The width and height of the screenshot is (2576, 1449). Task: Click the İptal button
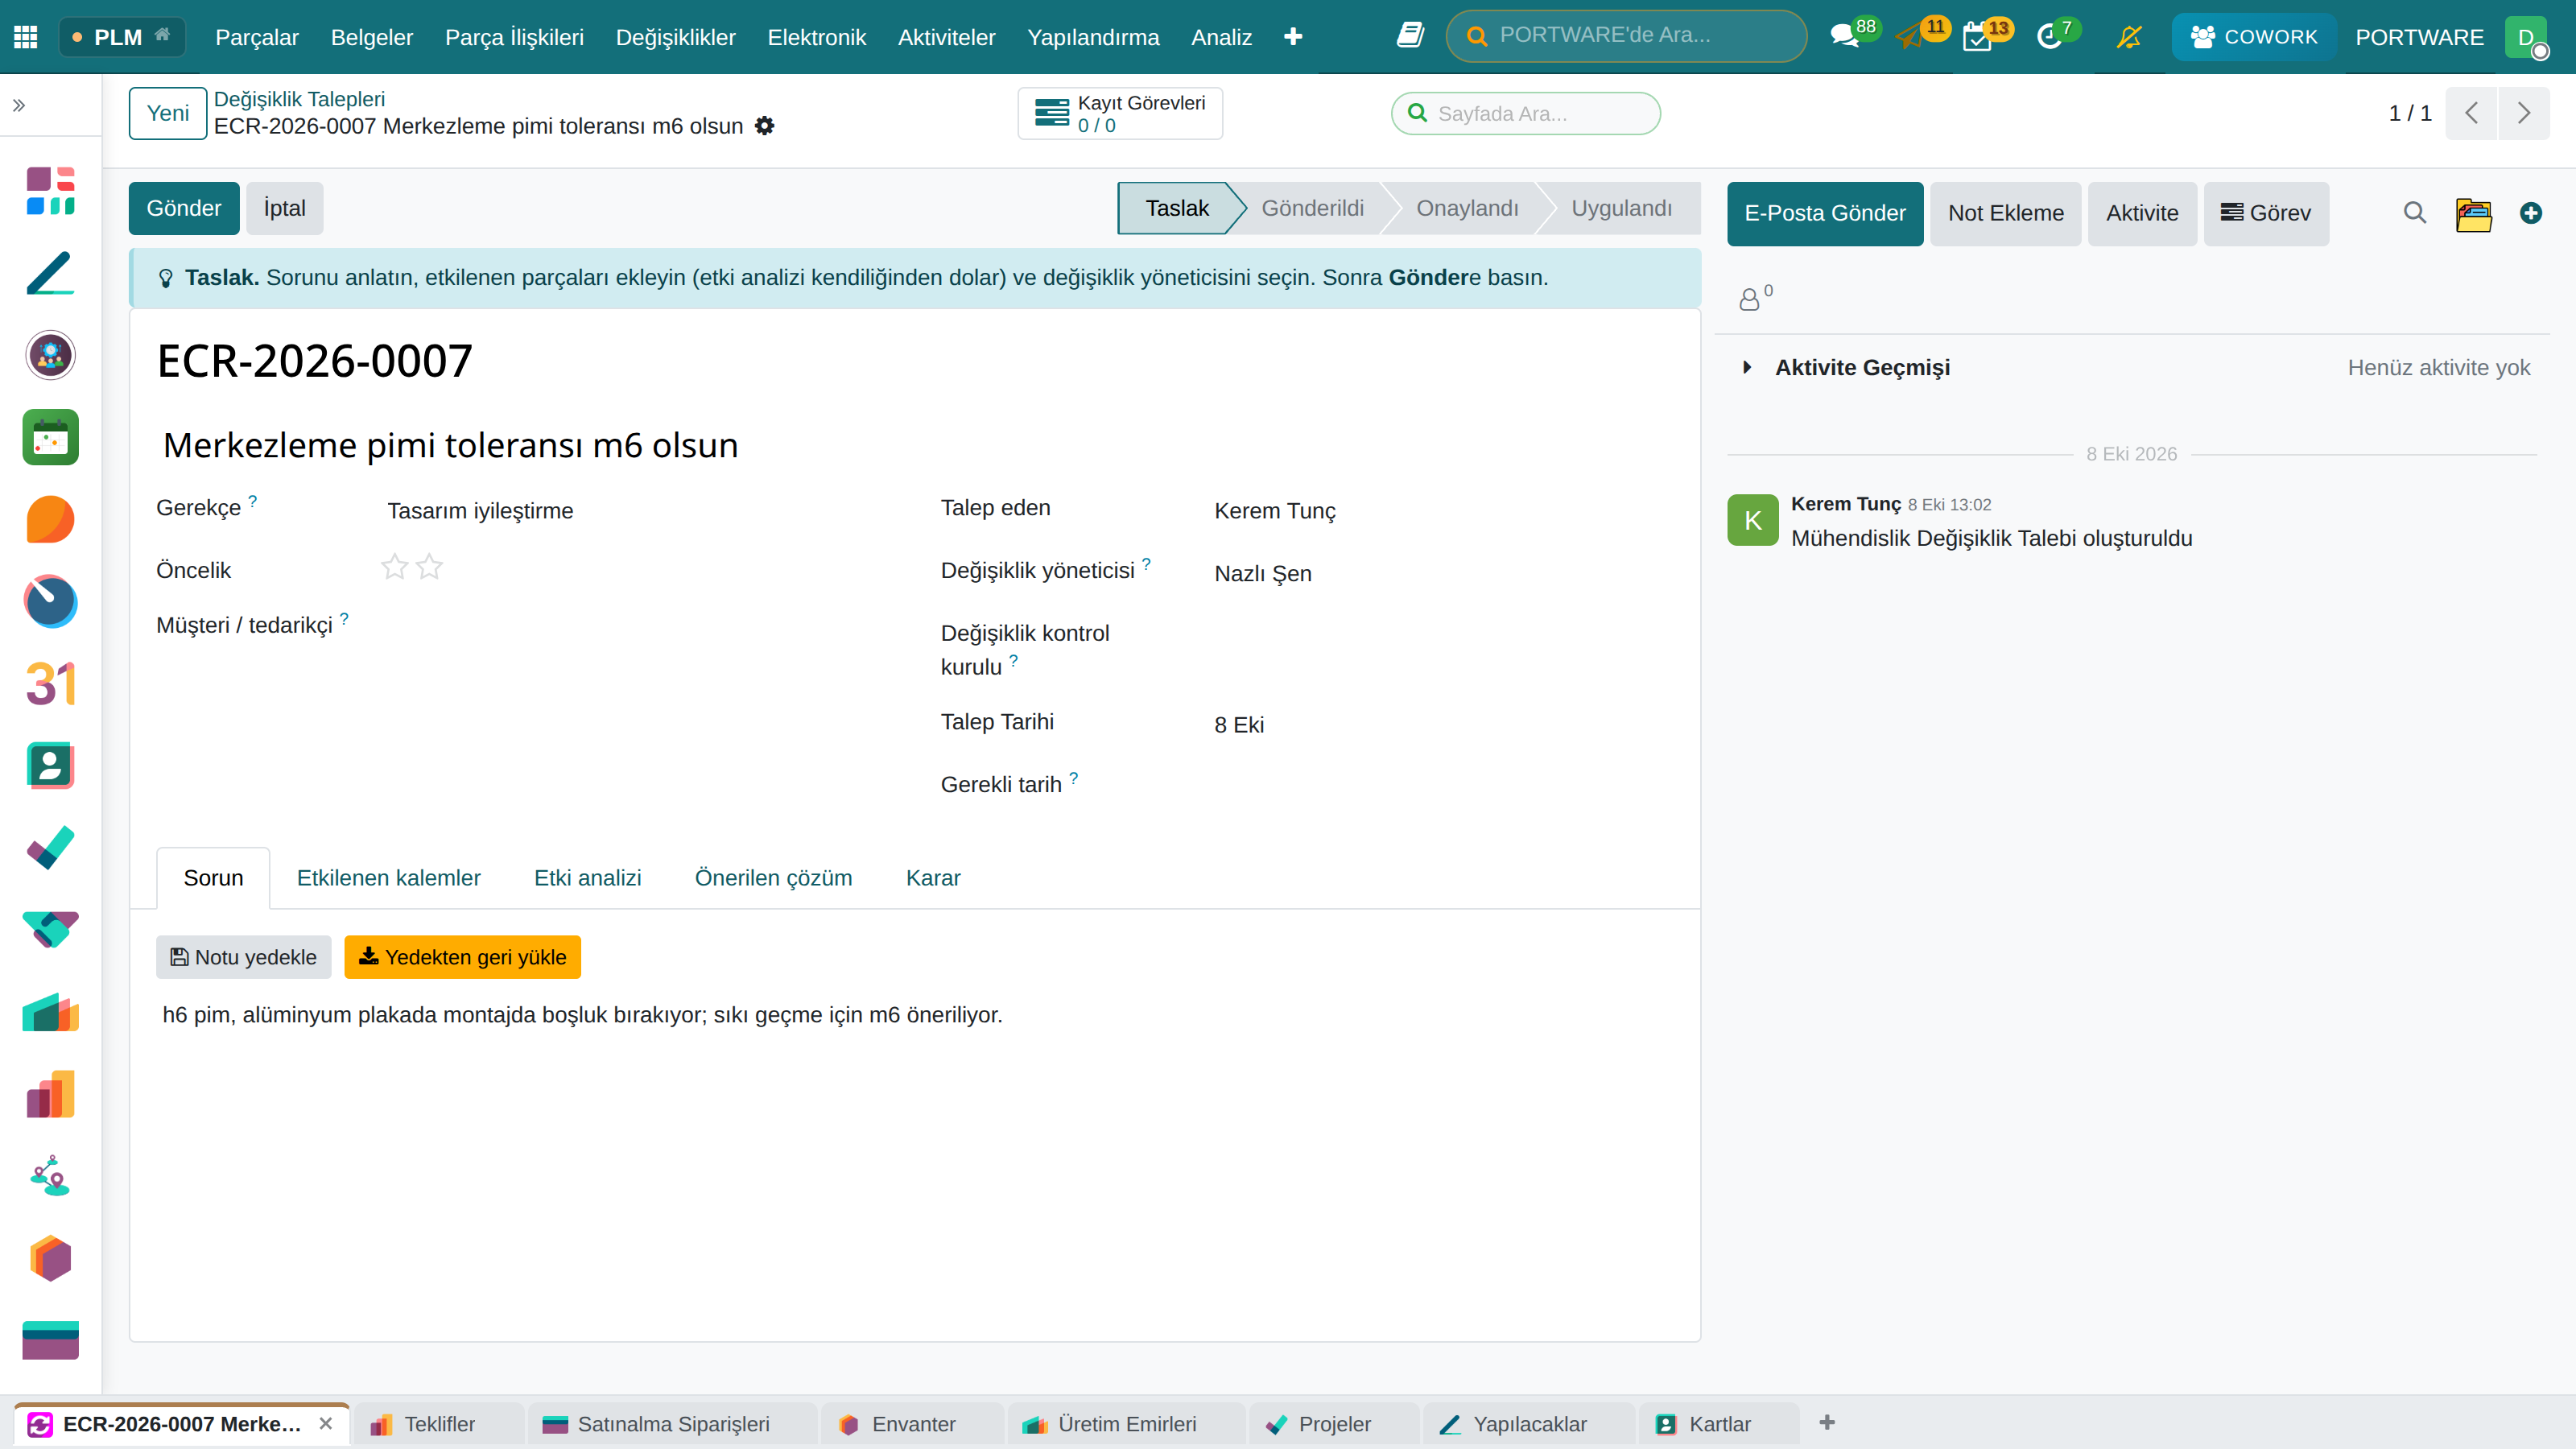285,208
